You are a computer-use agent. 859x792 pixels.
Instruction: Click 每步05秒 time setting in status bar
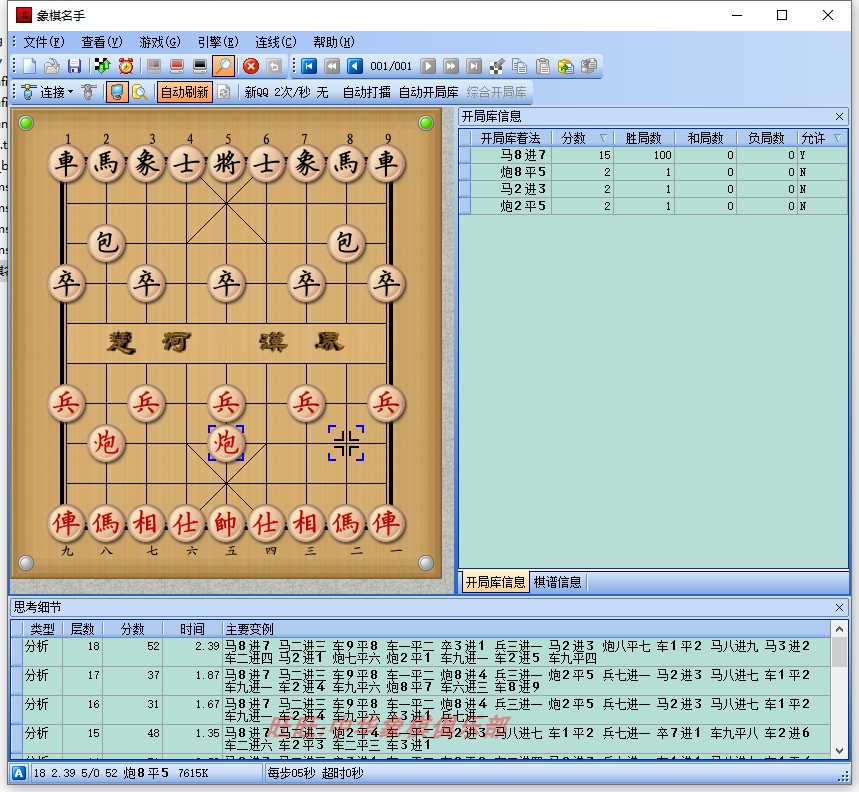pos(293,773)
